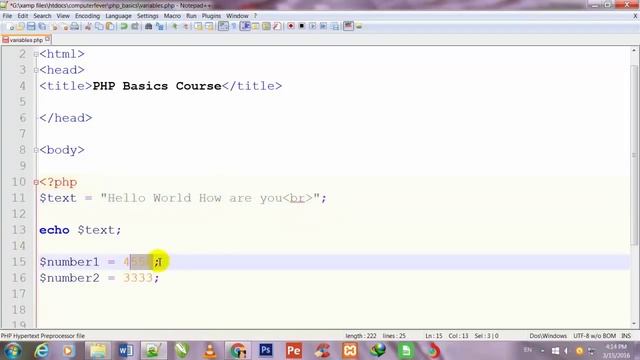Select the variables.php document tab
Viewport: 640px width, 360px height.
(x=26, y=40)
